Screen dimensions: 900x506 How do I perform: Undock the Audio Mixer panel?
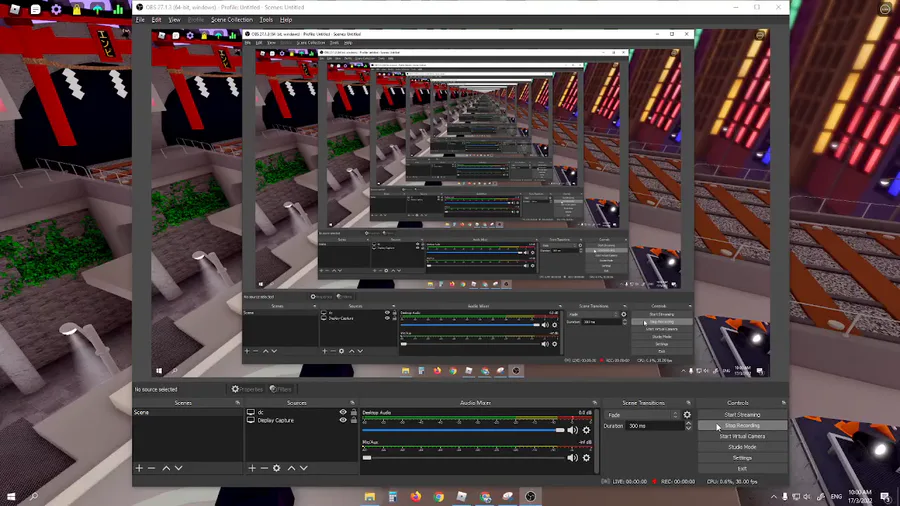tap(595, 403)
